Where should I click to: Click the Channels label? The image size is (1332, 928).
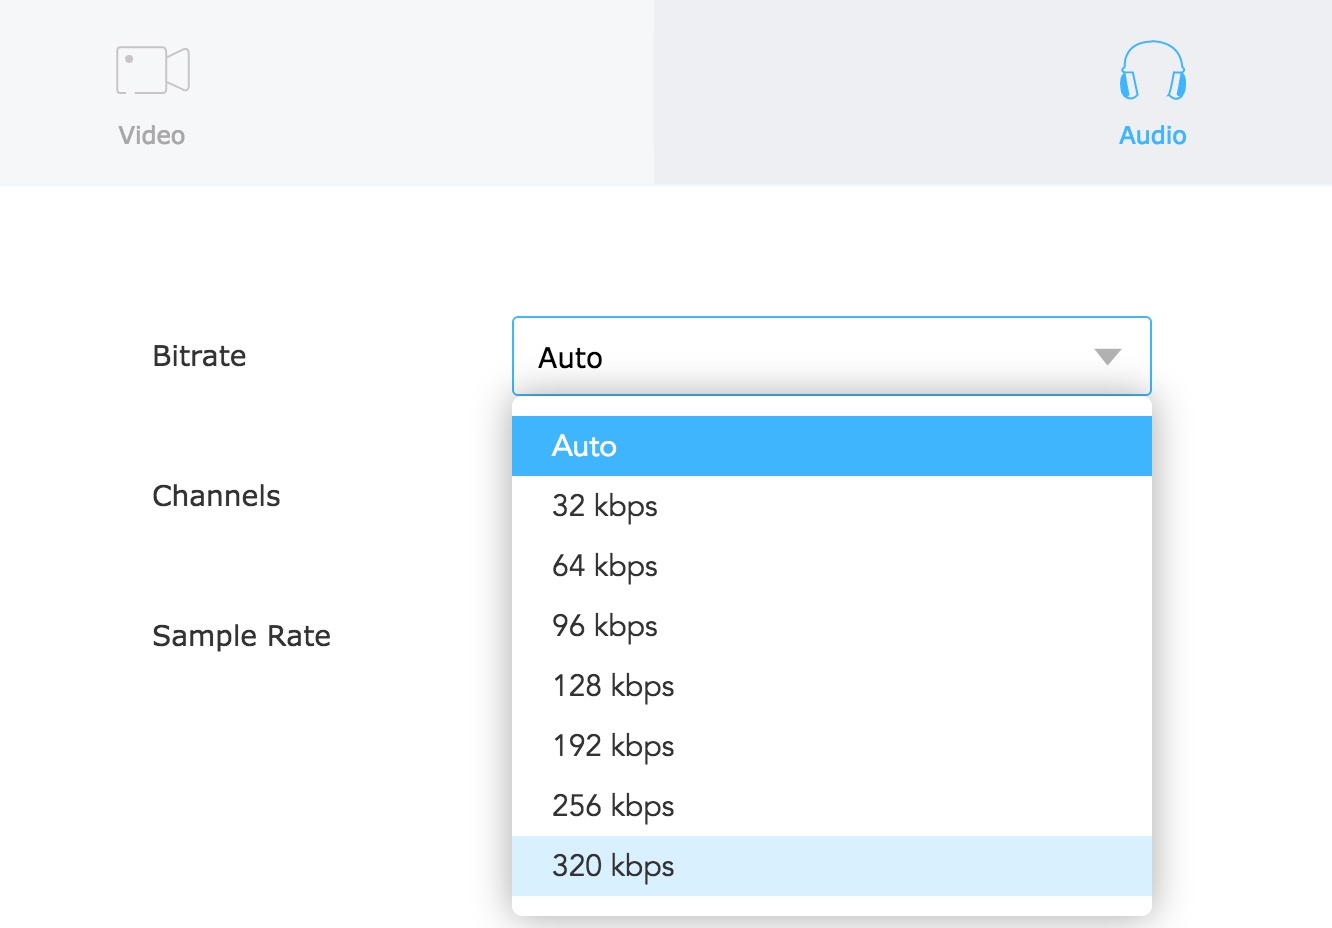[216, 496]
